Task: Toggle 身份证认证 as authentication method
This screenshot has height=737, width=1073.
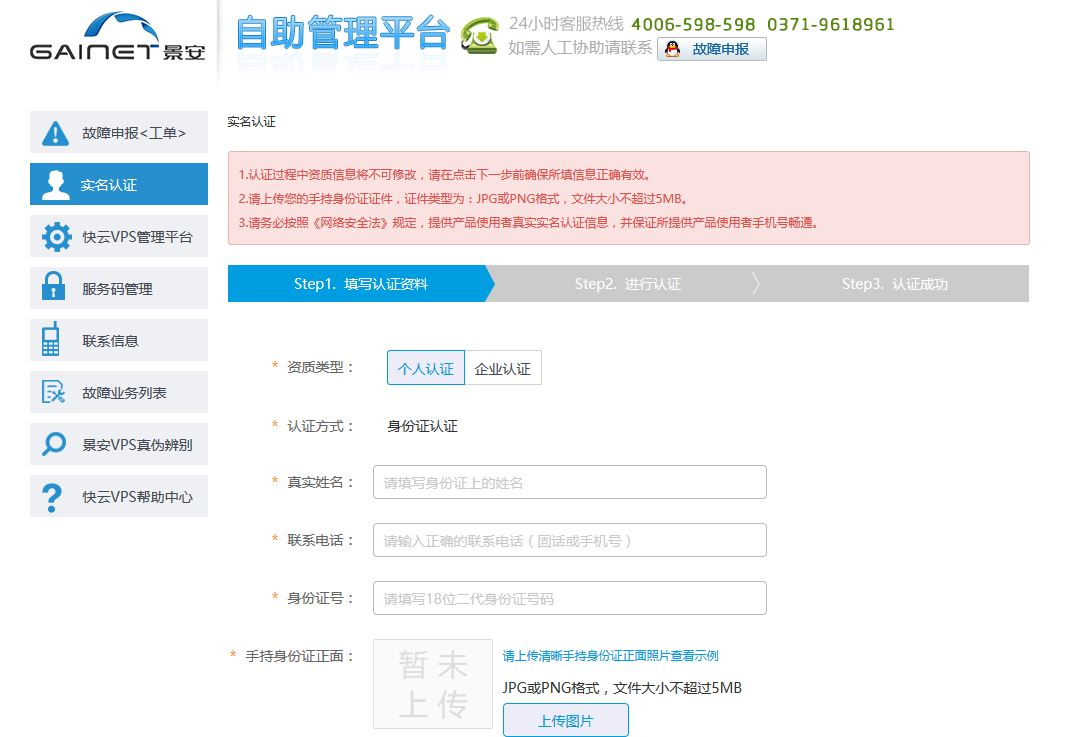Action: (x=423, y=425)
